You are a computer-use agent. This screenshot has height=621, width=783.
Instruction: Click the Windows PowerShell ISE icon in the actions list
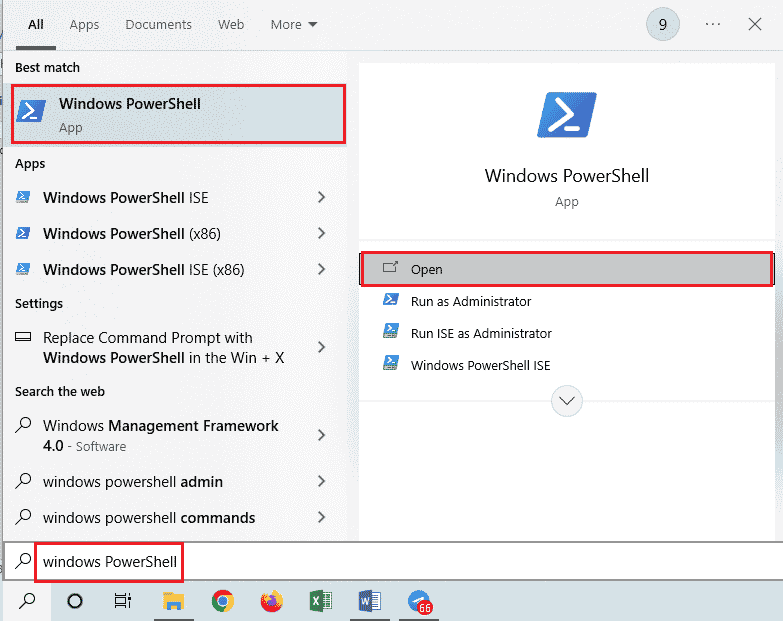[x=391, y=363]
